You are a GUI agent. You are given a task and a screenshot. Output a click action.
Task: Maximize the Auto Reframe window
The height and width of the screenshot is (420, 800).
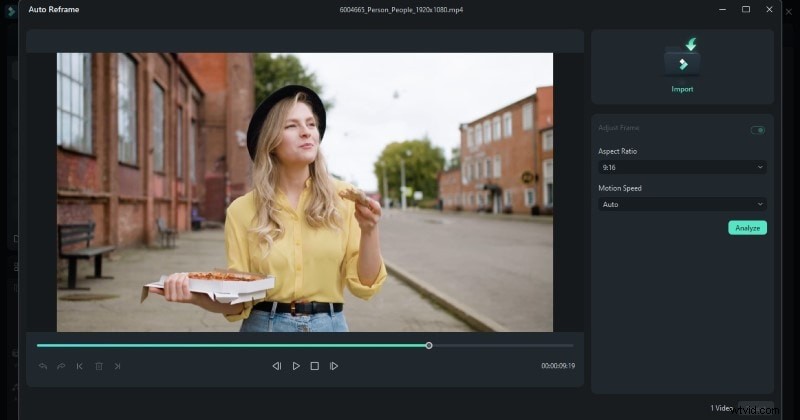point(746,9)
